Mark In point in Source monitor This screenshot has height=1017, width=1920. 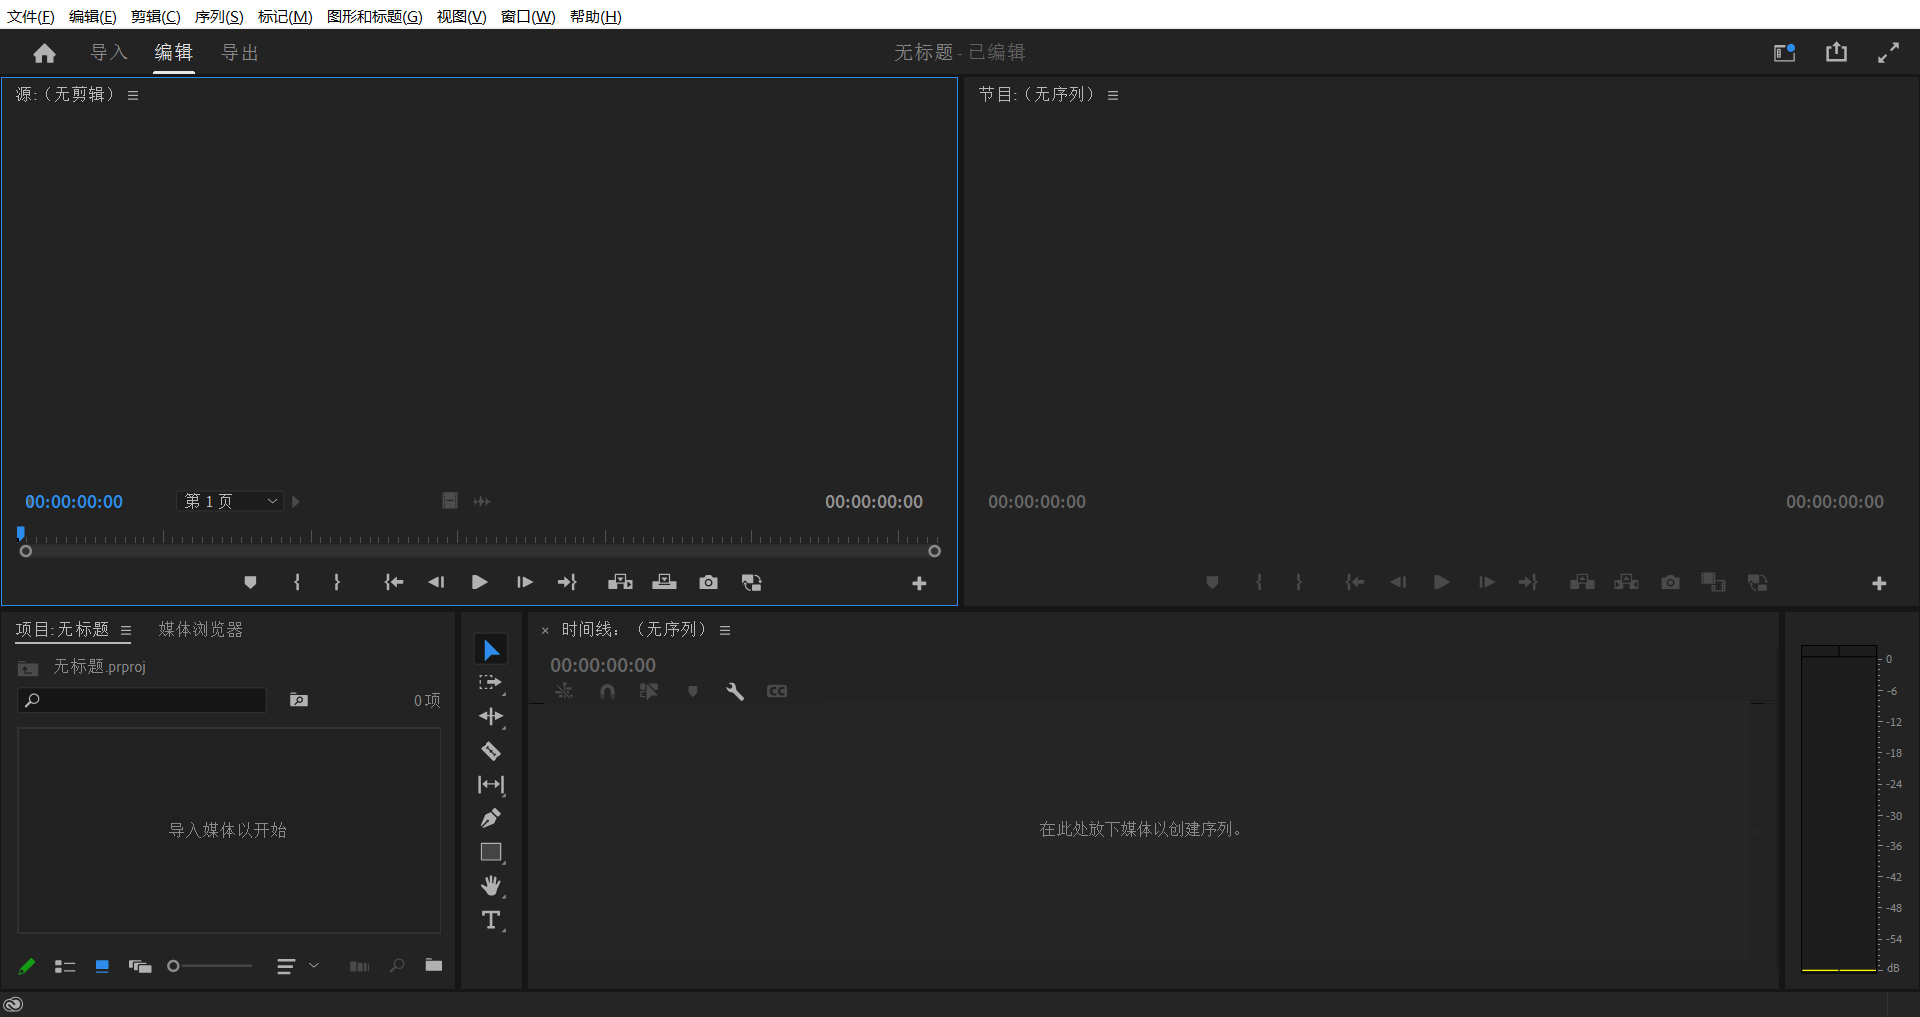pyautogui.click(x=297, y=582)
